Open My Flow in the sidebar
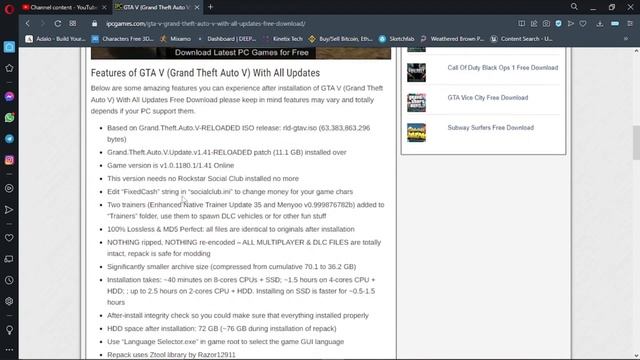Image resolution: width=640 pixels, height=360 pixels. tap(9, 210)
